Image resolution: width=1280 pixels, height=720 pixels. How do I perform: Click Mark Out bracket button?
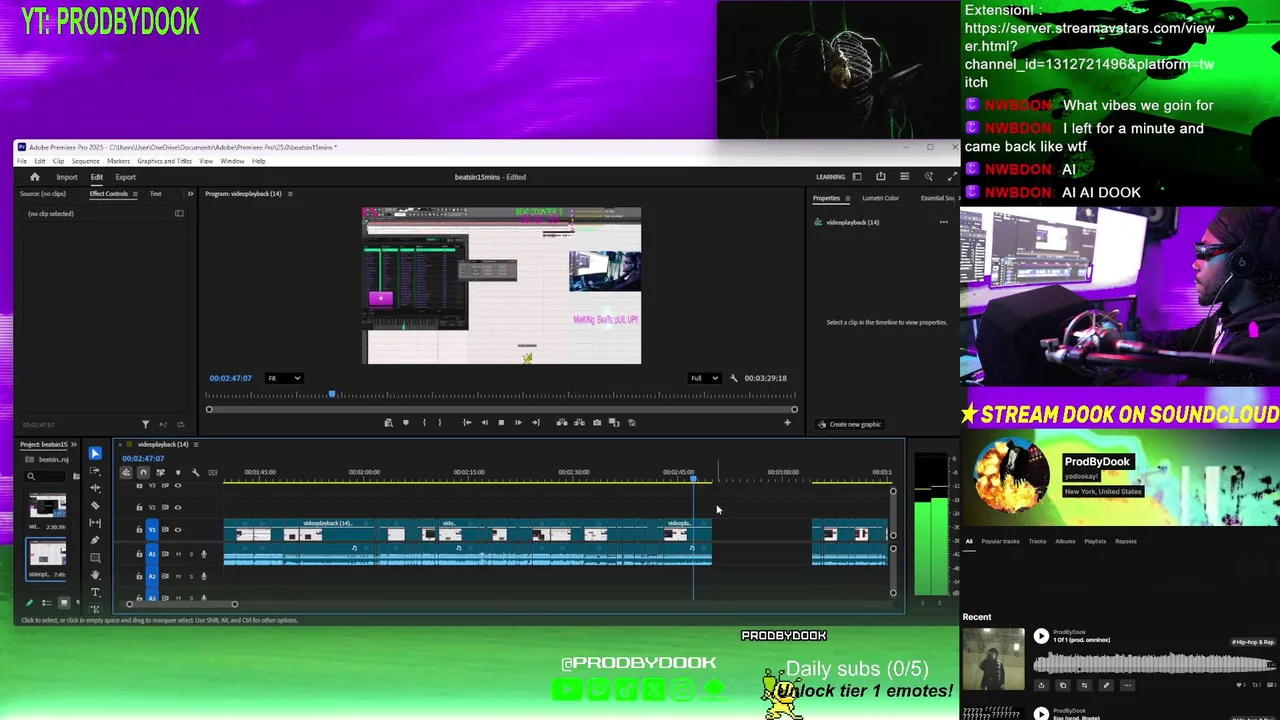pyautogui.click(x=439, y=423)
